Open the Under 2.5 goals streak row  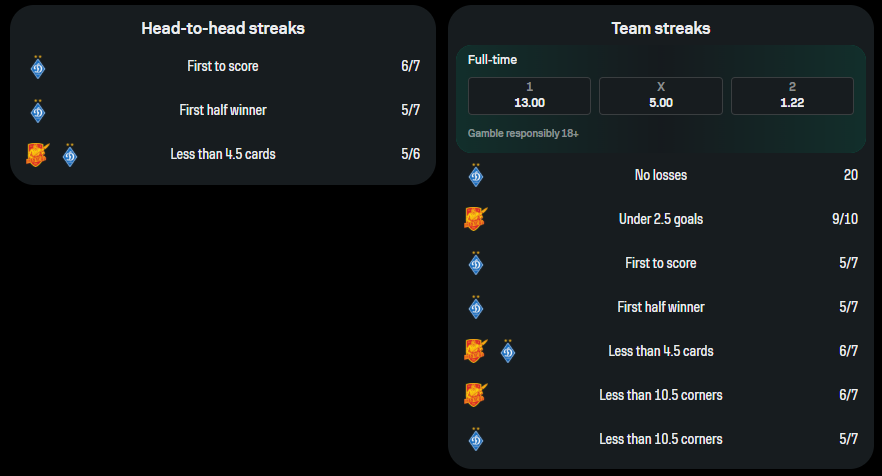(x=661, y=219)
